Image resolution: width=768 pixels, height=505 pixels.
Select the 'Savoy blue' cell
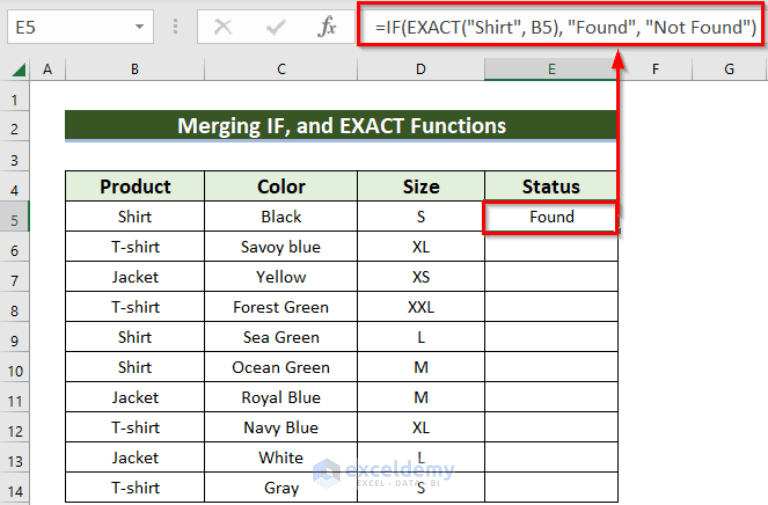click(281, 247)
